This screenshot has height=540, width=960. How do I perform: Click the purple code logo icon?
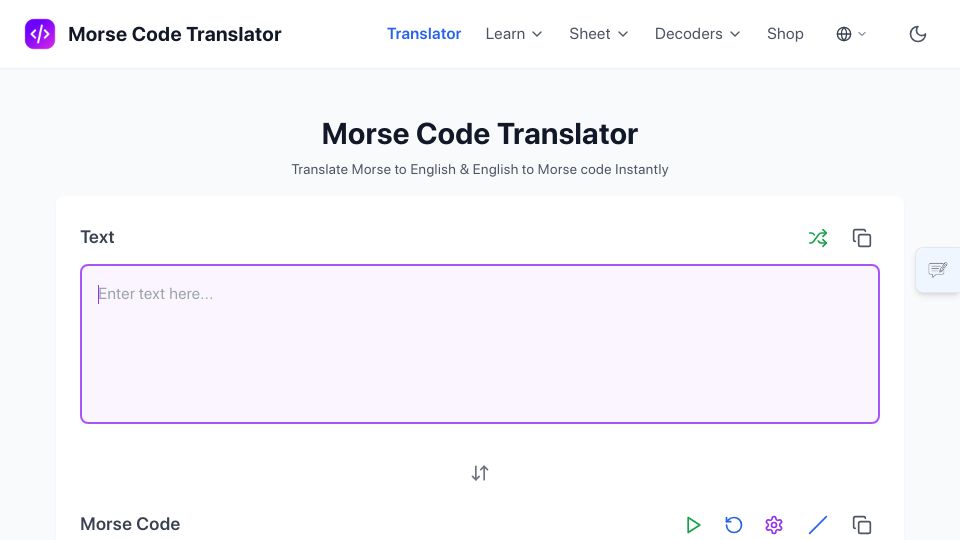[x=40, y=34]
